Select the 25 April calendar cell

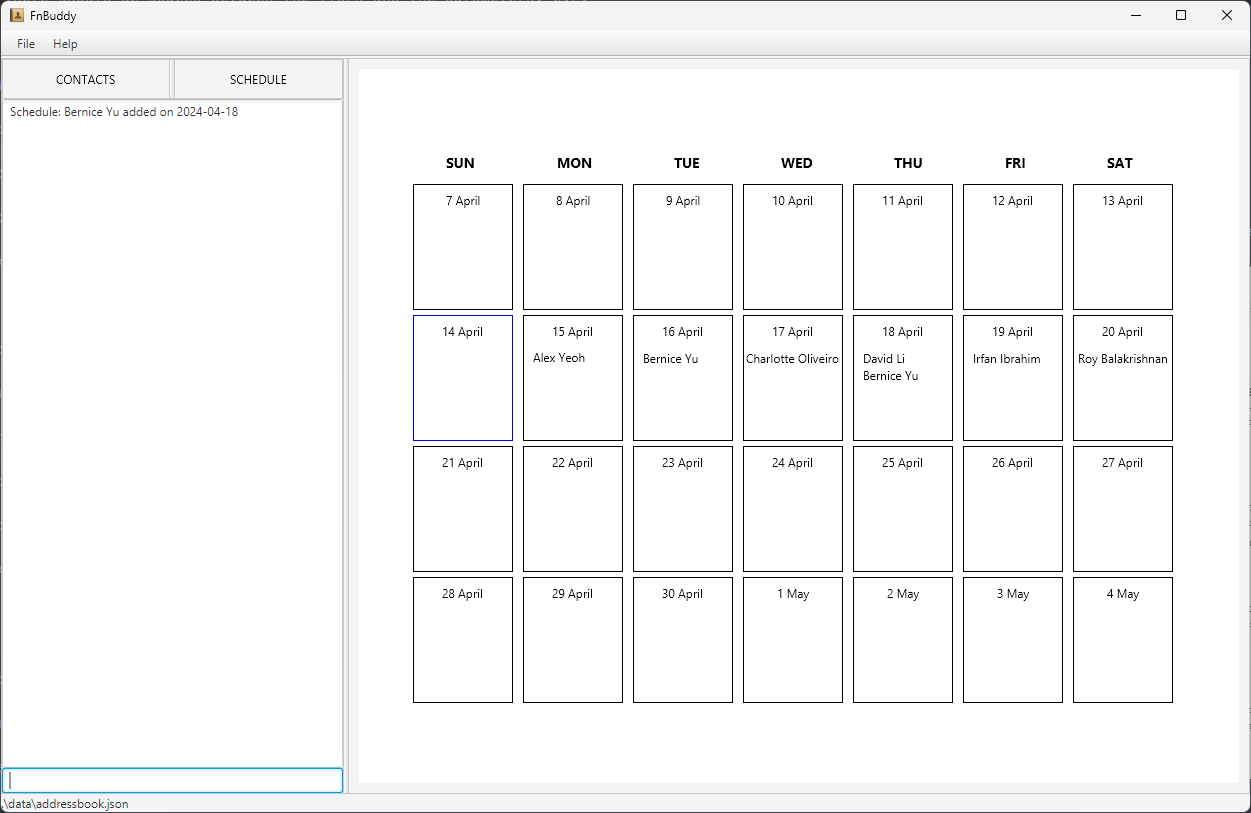coord(903,509)
